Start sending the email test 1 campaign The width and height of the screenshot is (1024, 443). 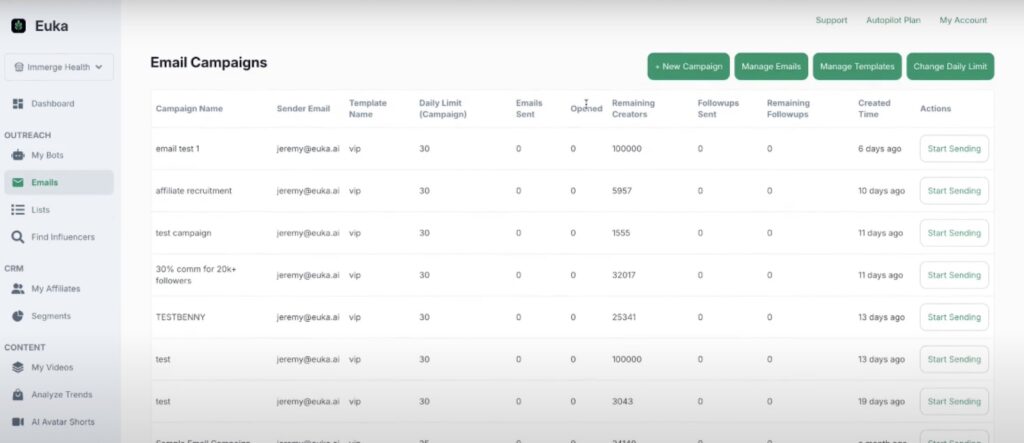click(954, 149)
